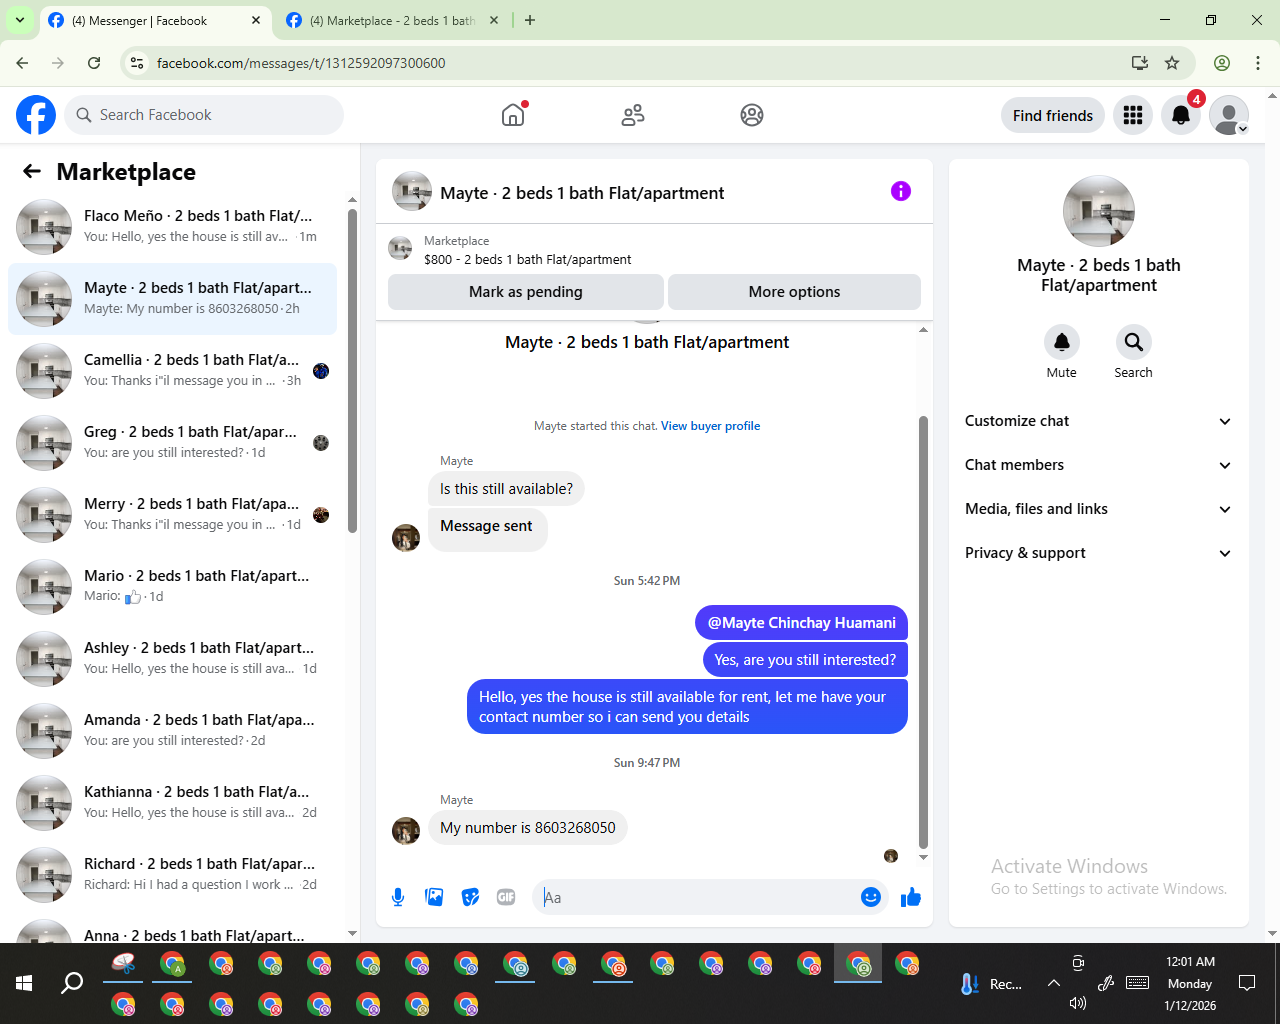The height and width of the screenshot is (1024, 1280).
Task: Open the emoji picker smiley icon
Action: pos(871,897)
